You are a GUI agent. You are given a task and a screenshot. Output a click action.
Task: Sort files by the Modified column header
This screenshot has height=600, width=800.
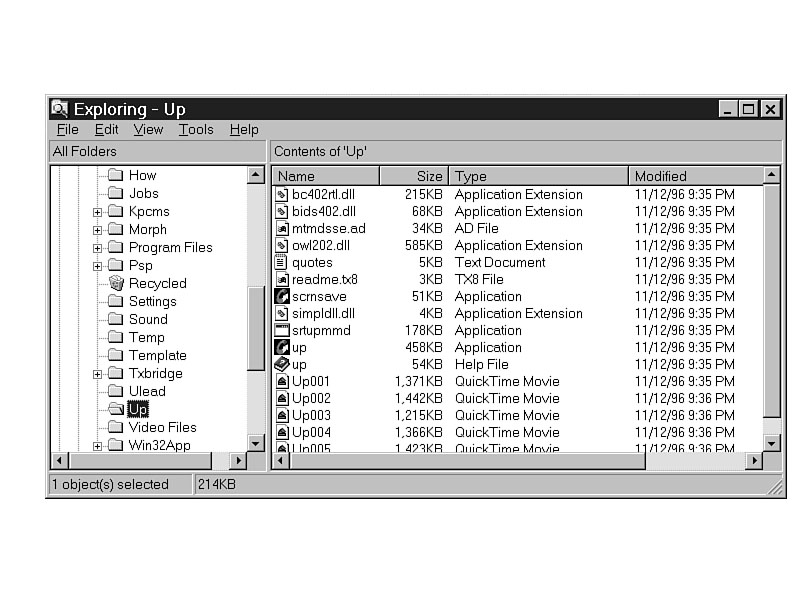[x=694, y=176]
